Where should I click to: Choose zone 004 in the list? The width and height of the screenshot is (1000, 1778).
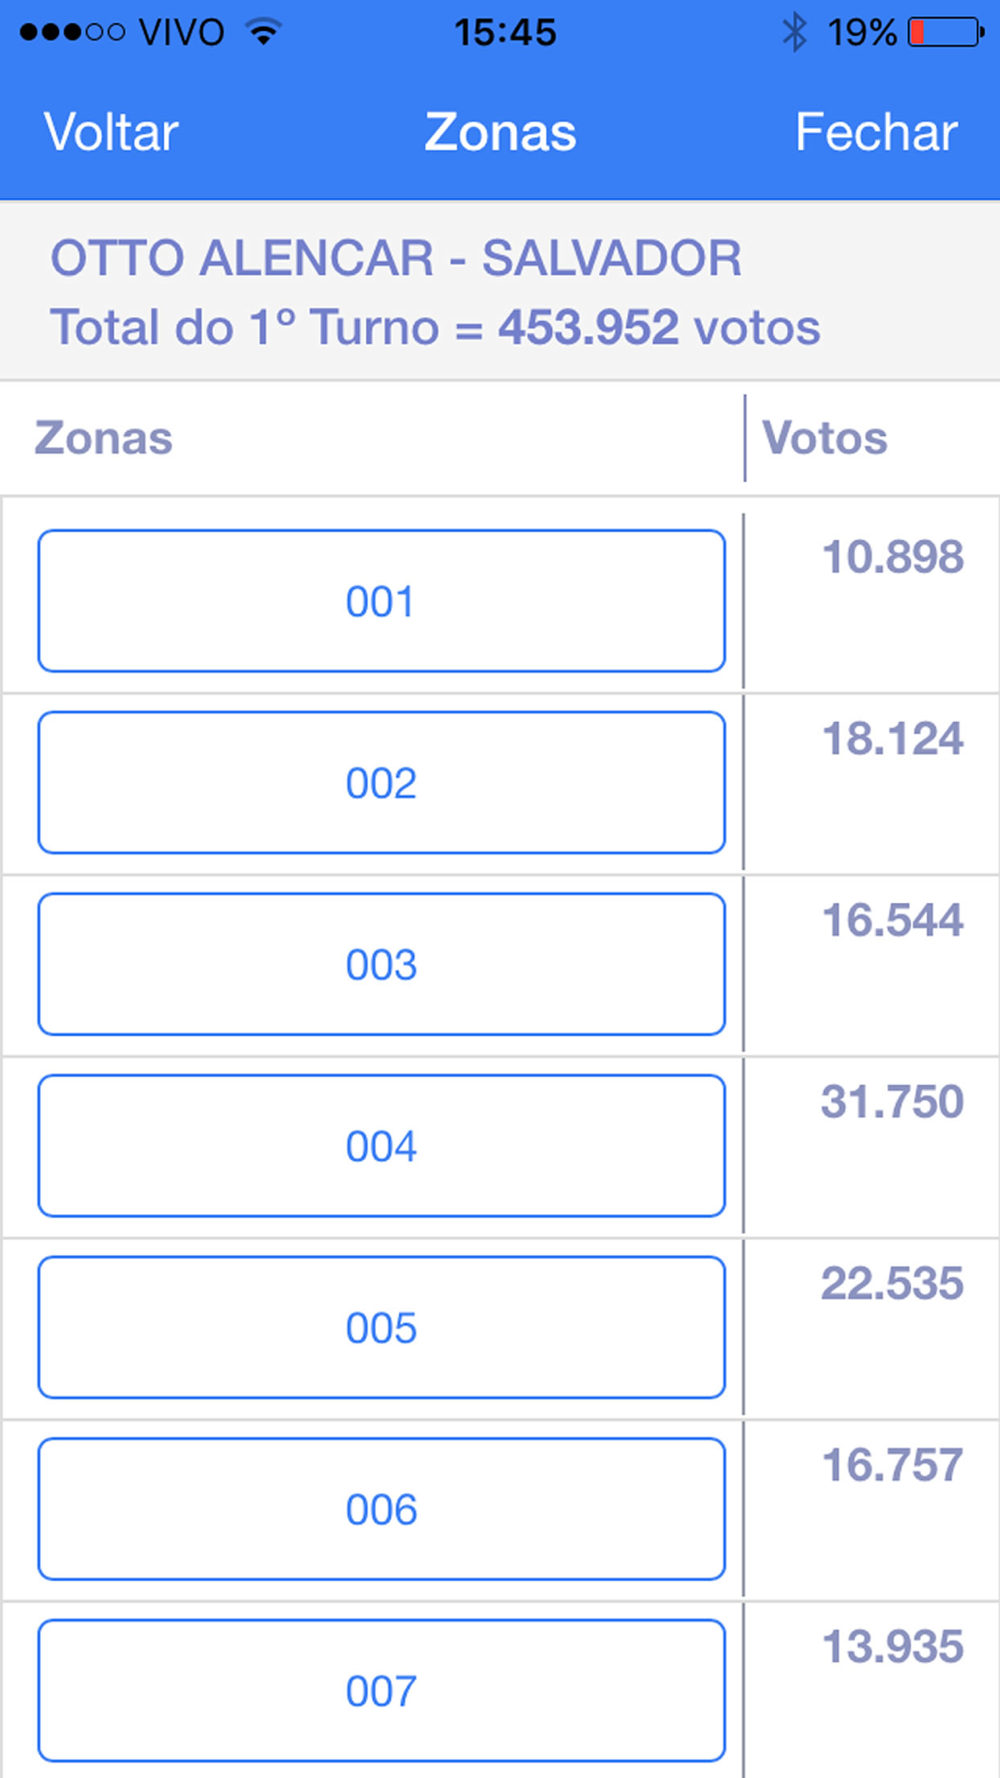tap(381, 1146)
